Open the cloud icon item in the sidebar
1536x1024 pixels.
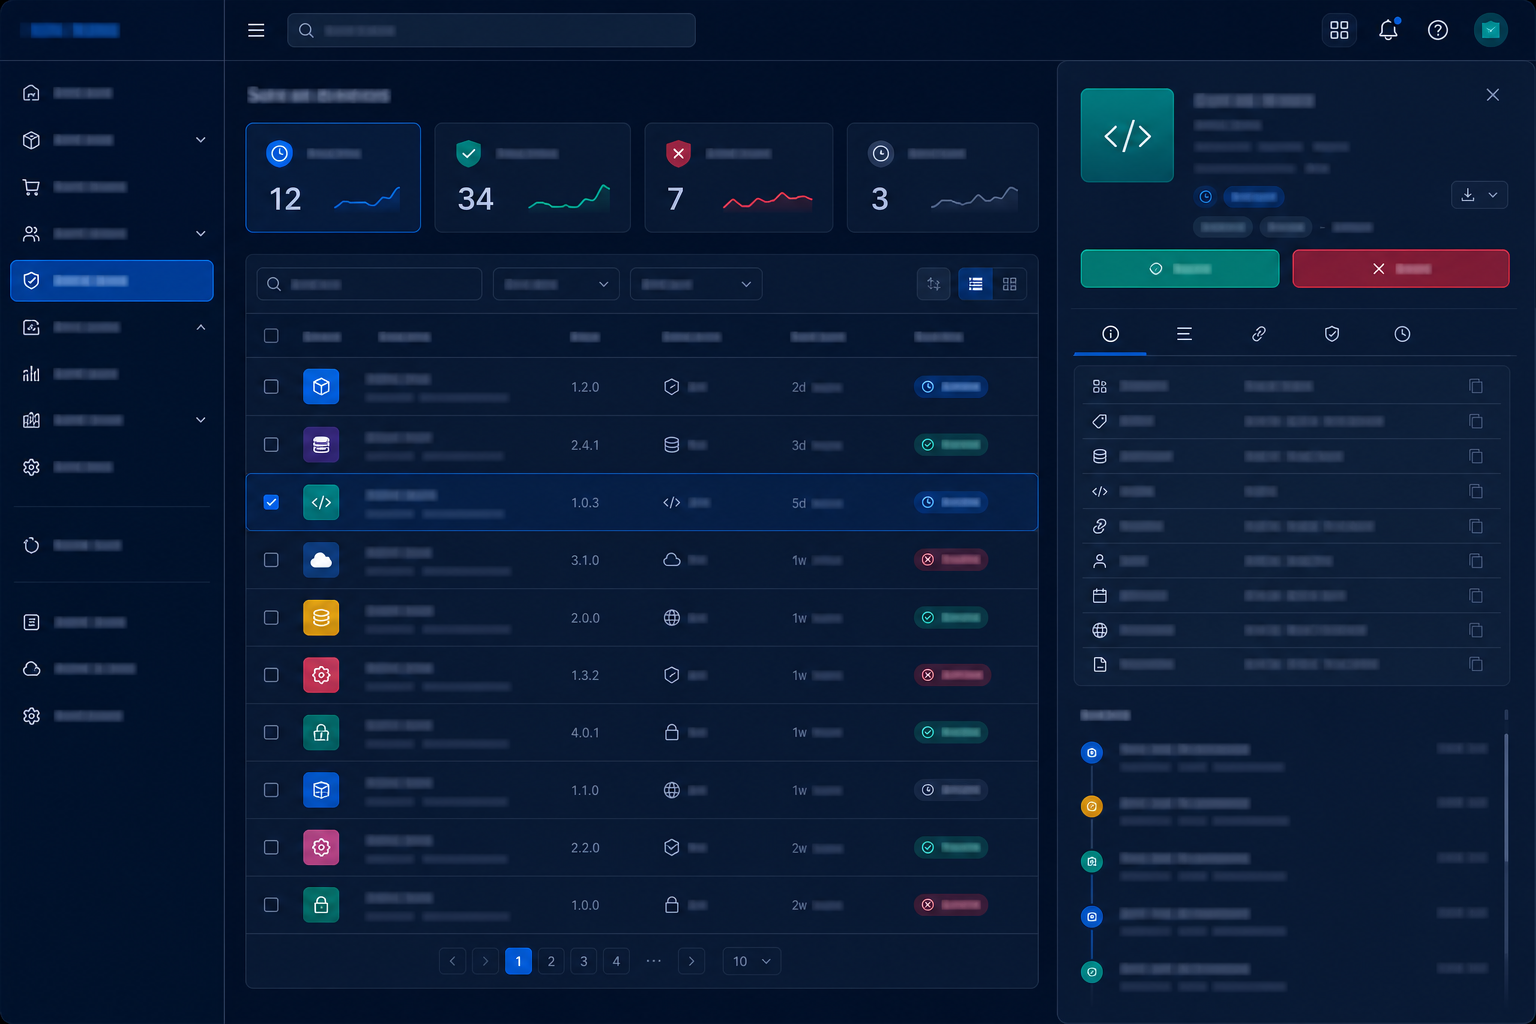(x=31, y=668)
